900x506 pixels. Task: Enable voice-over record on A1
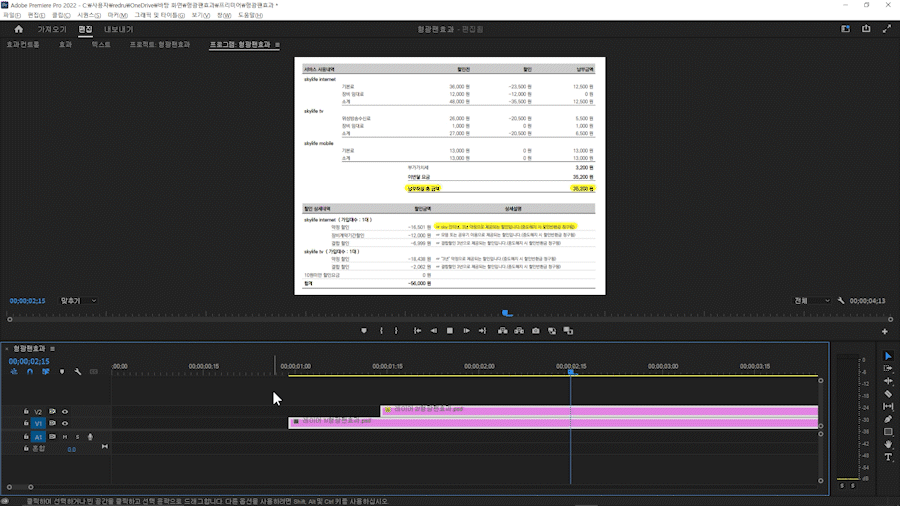90,437
